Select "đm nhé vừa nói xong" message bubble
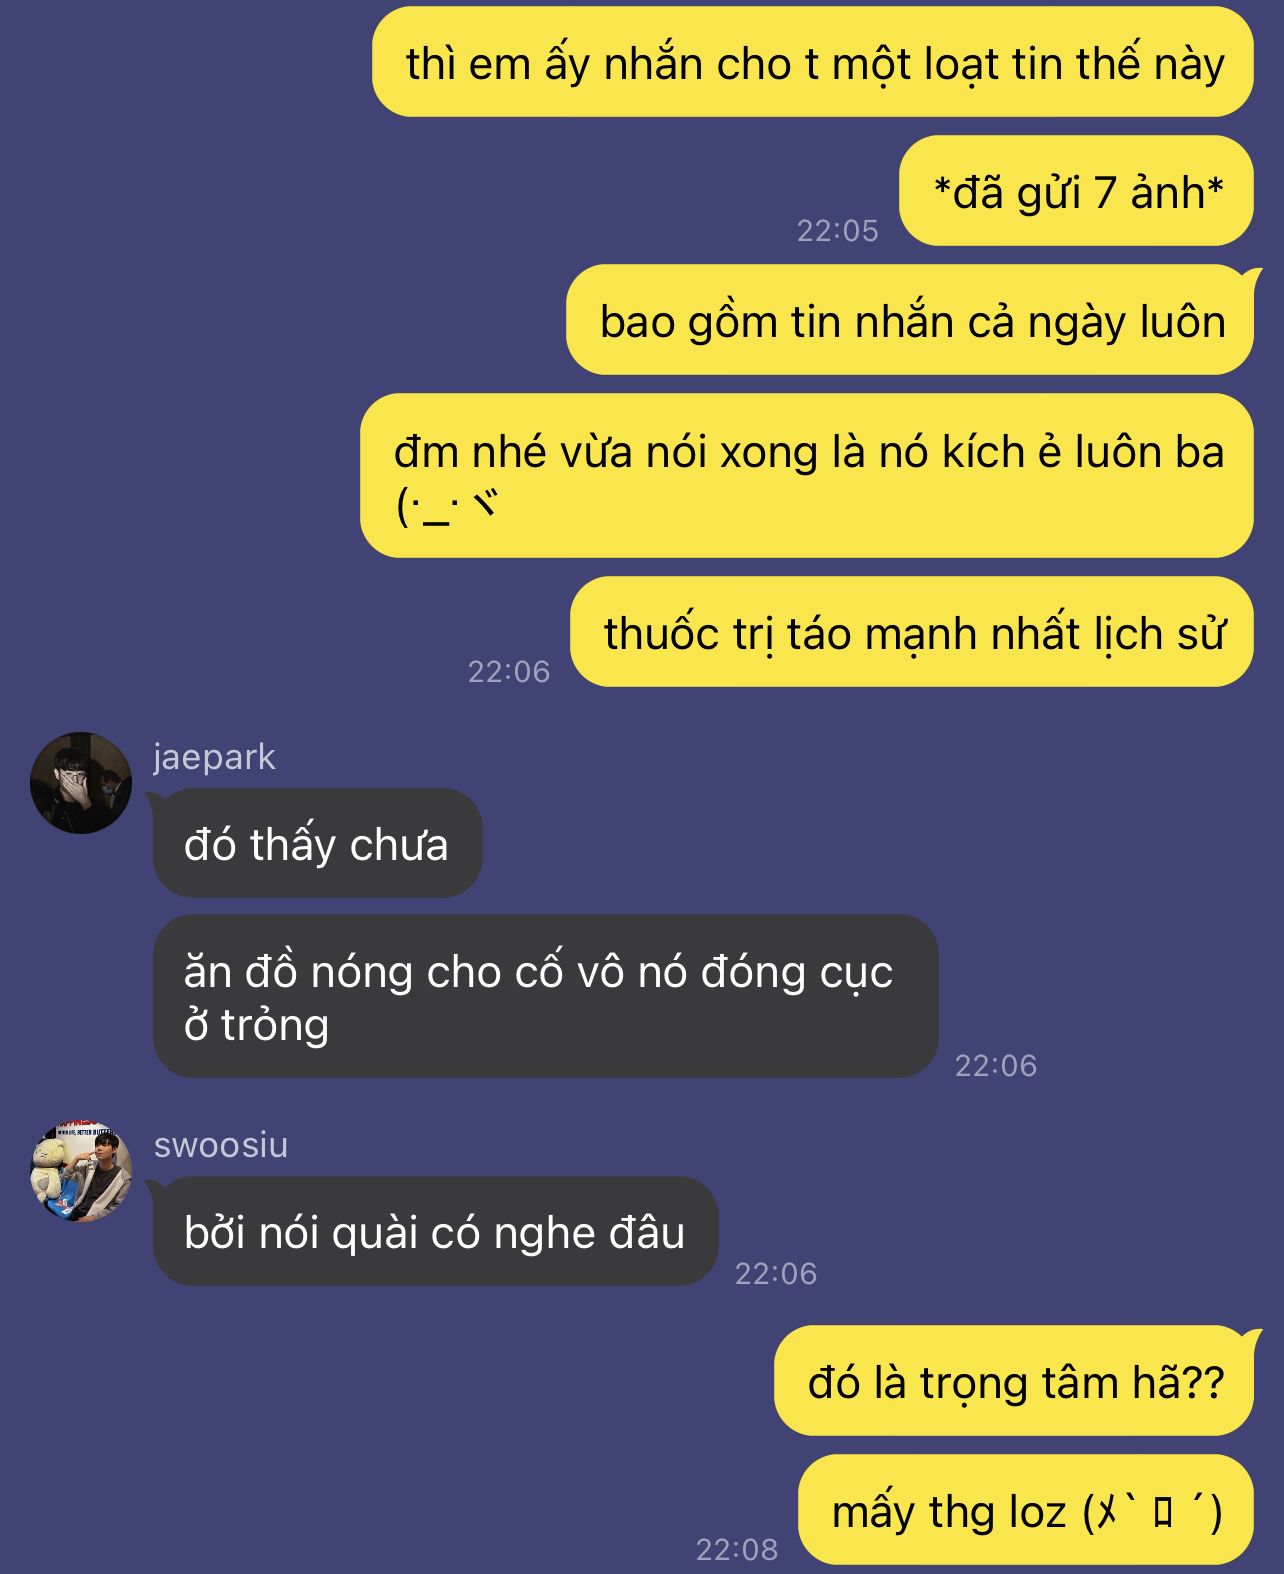The height and width of the screenshot is (1574, 1284). (x=807, y=476)
